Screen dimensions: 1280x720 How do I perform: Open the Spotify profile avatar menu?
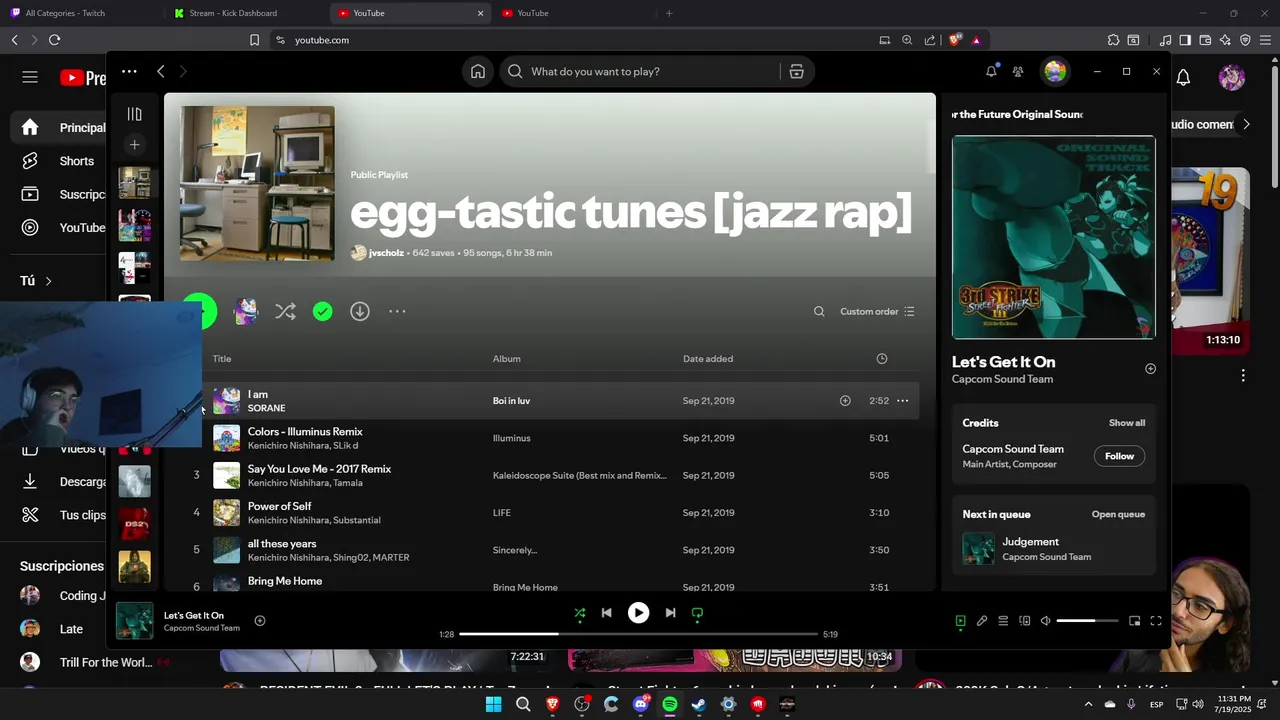1055,71
